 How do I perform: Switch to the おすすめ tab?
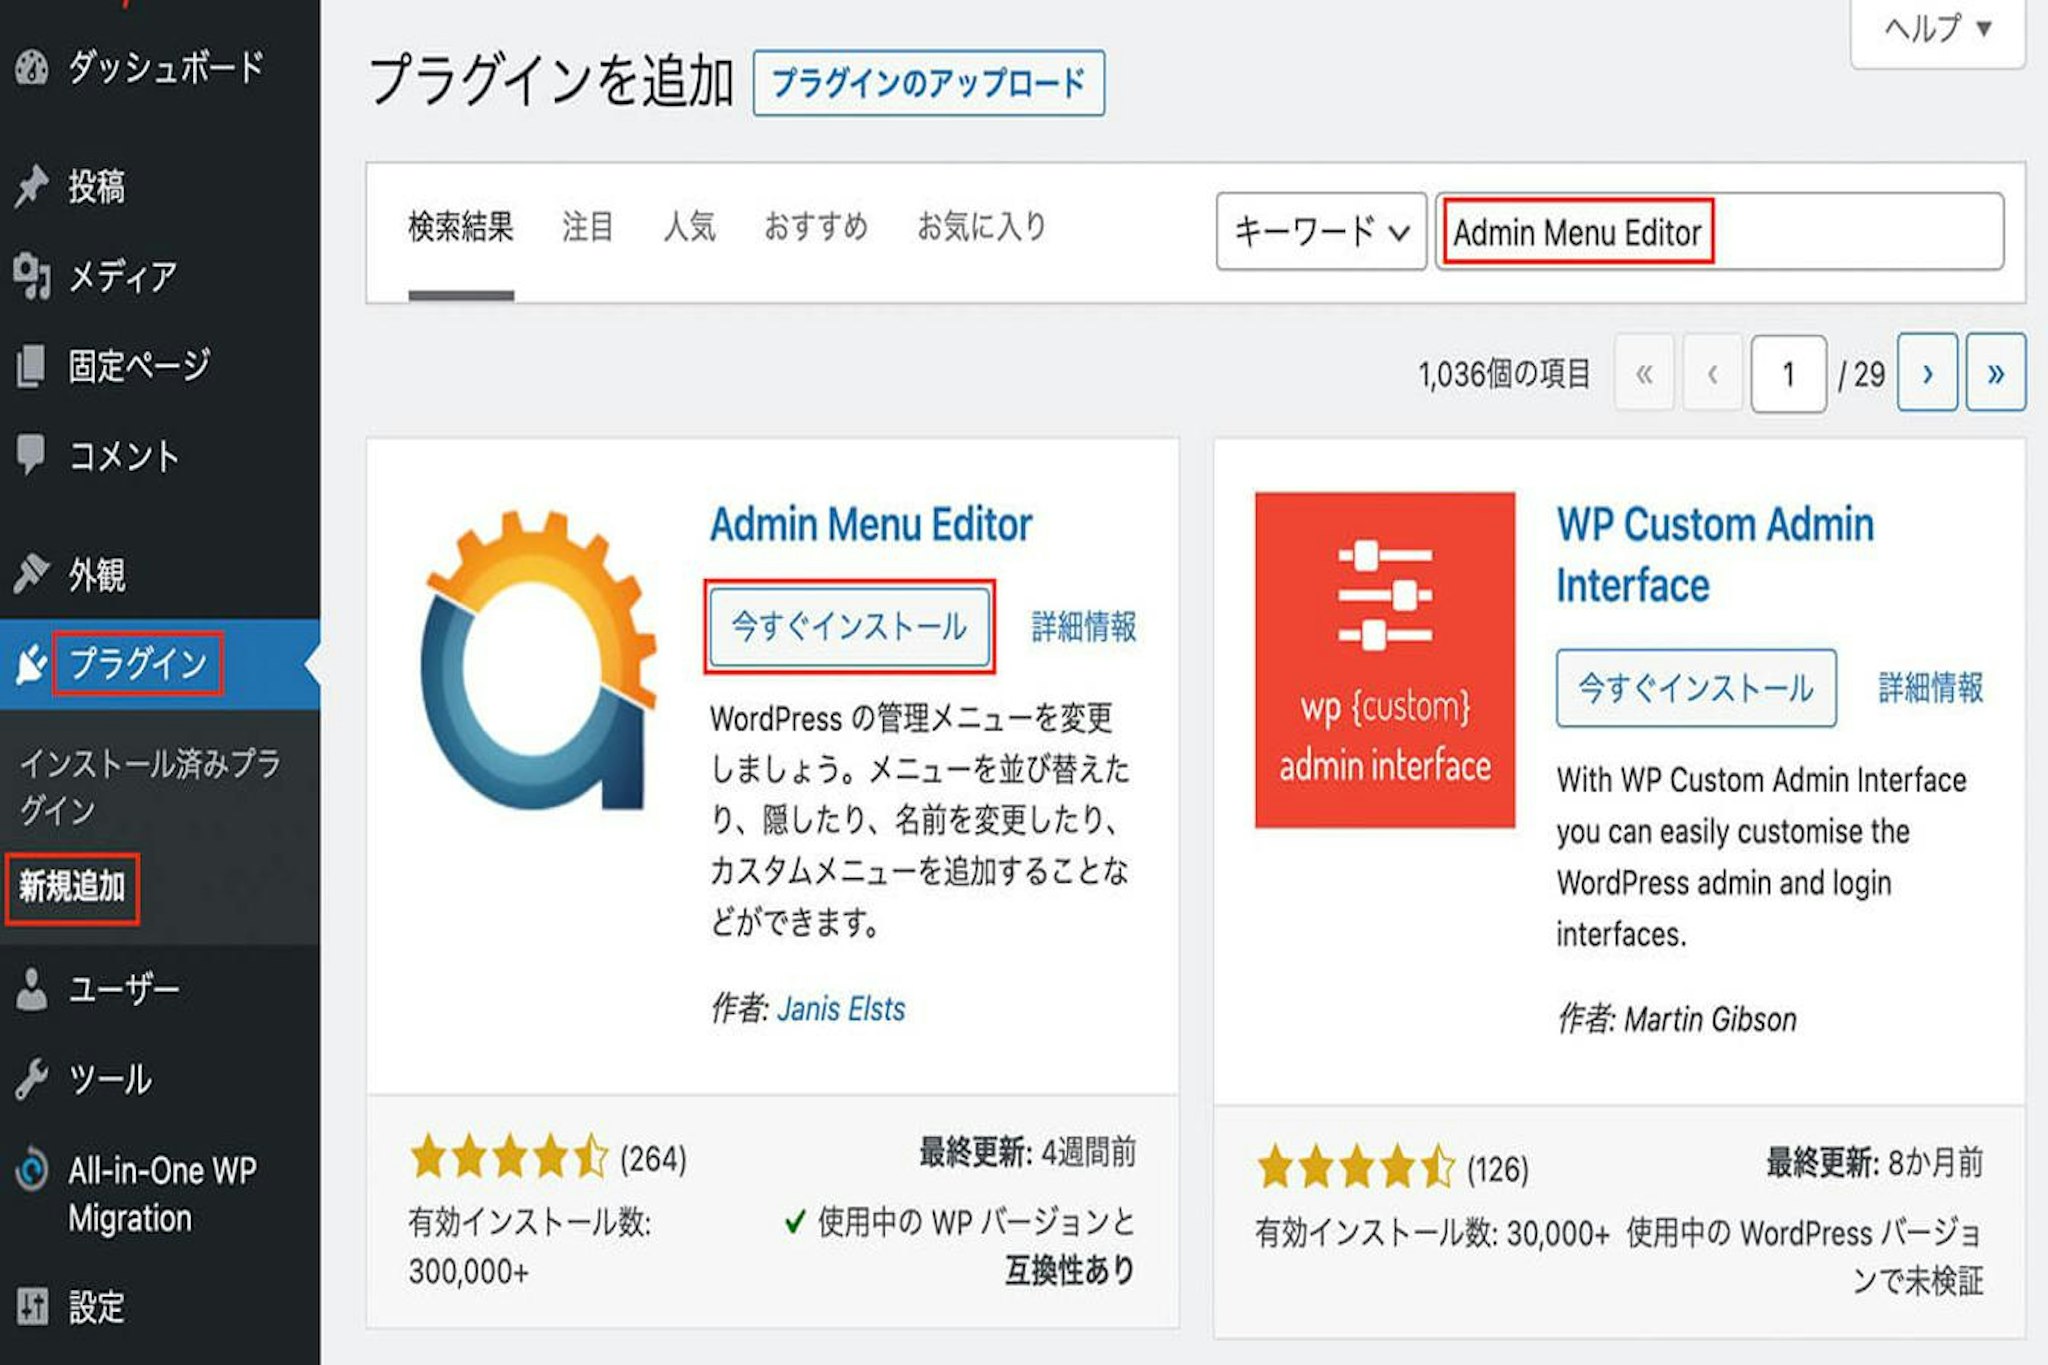tap(815, 227)
